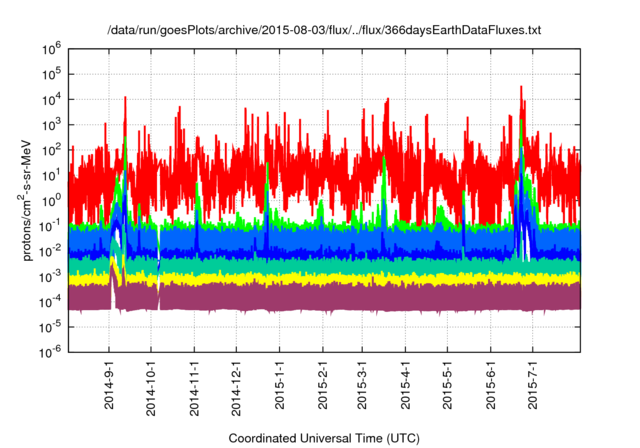
Task: Click the 10^-2 y-axis tick label
Action: (49, 251)
